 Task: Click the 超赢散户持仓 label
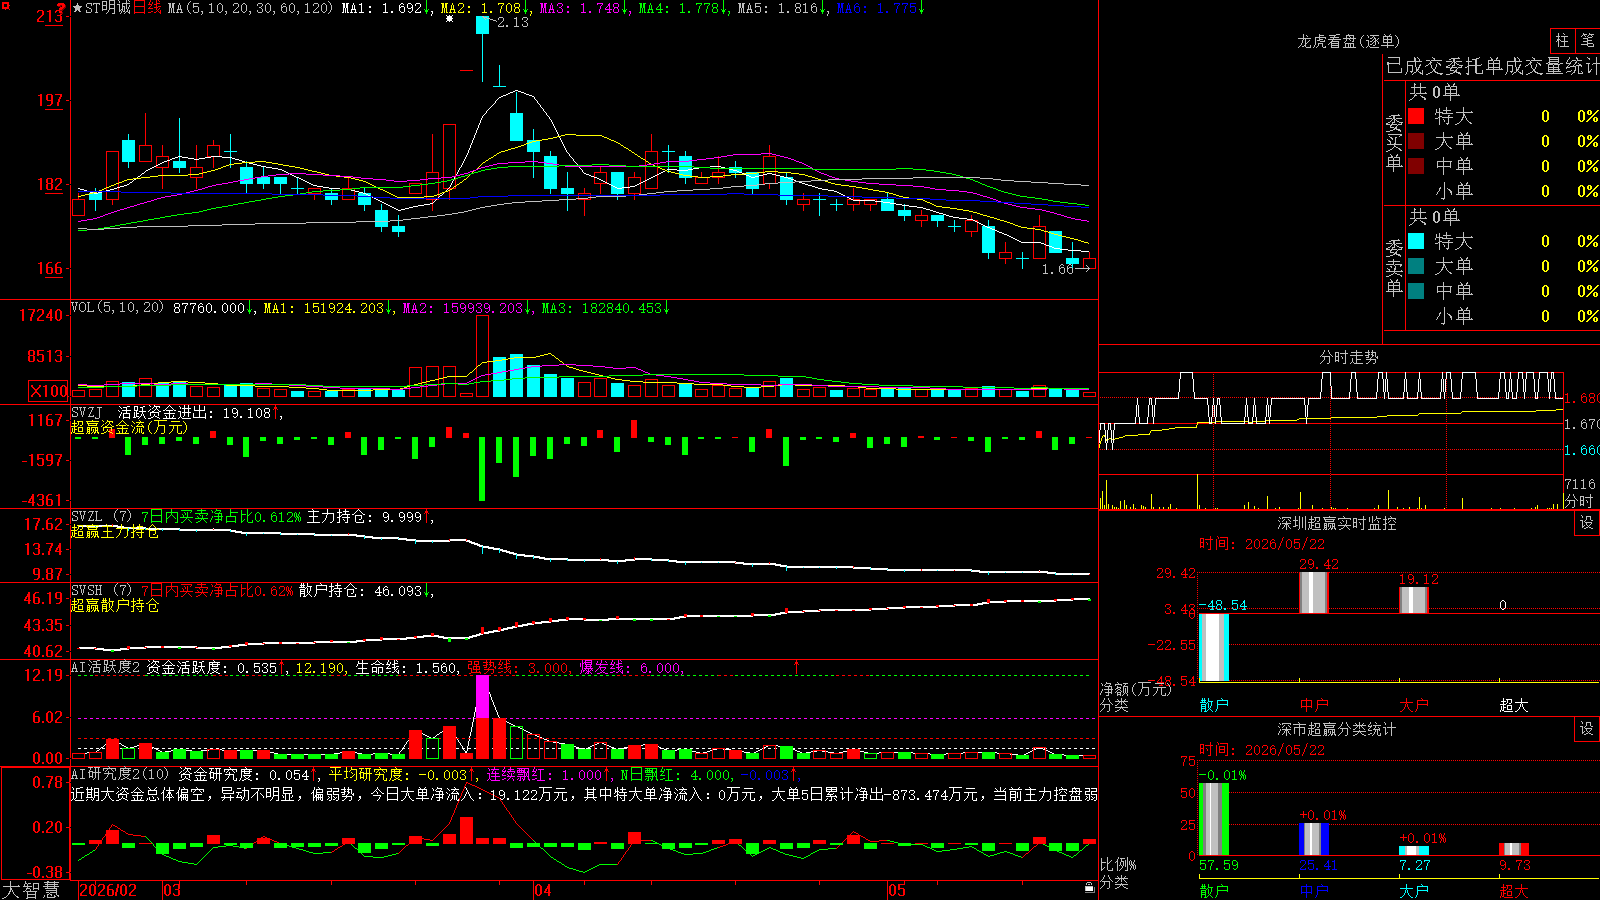pyautogui.click(x=115, y=605)
